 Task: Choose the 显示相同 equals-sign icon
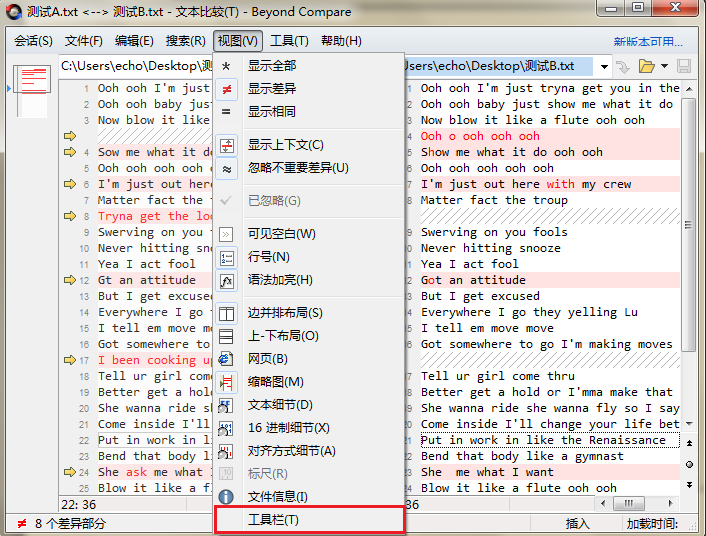226,112
